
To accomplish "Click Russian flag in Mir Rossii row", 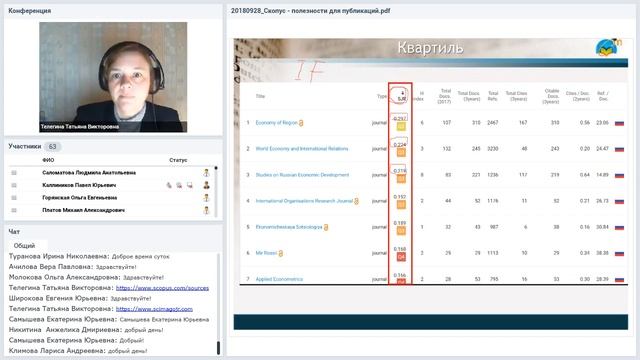I will (x=619, y=253).
